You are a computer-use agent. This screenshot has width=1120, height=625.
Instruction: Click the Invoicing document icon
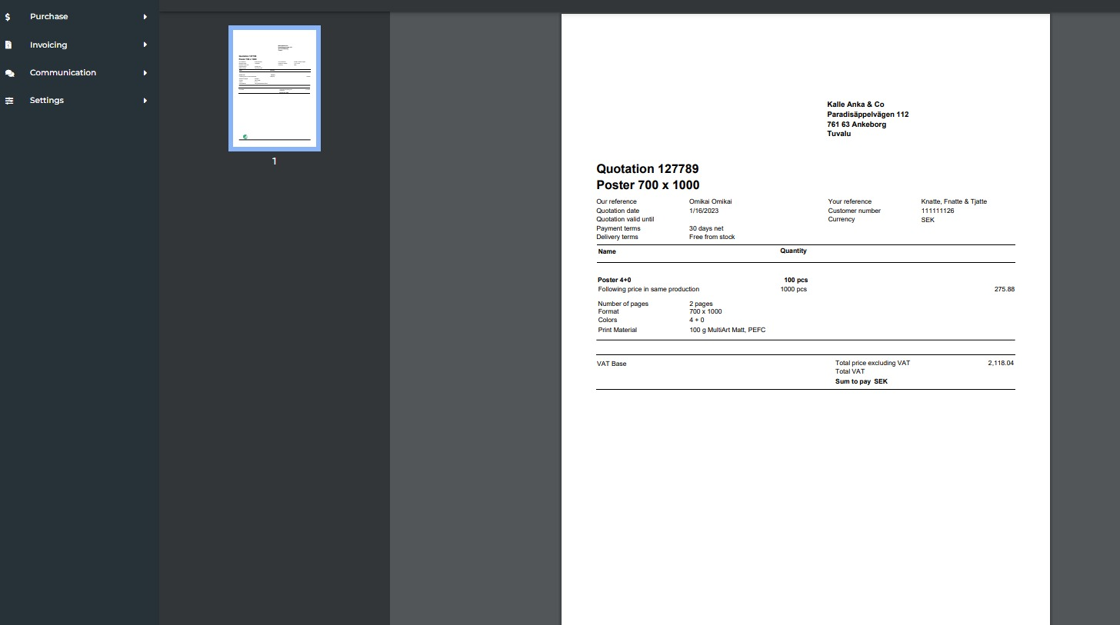[9, 45]
